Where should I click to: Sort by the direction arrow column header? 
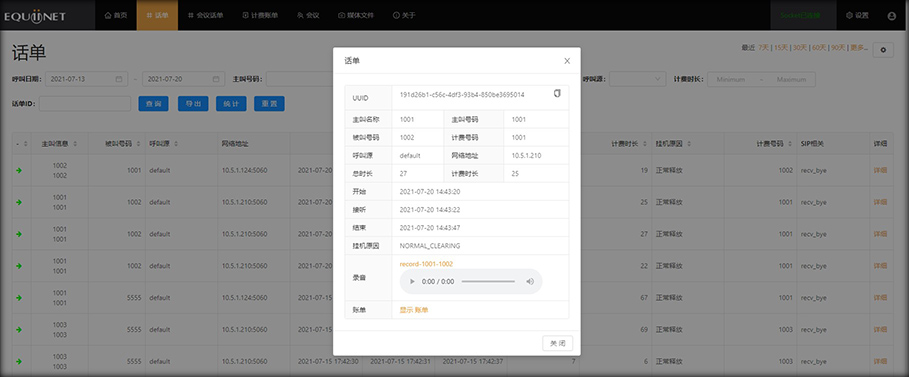[22, 143]
